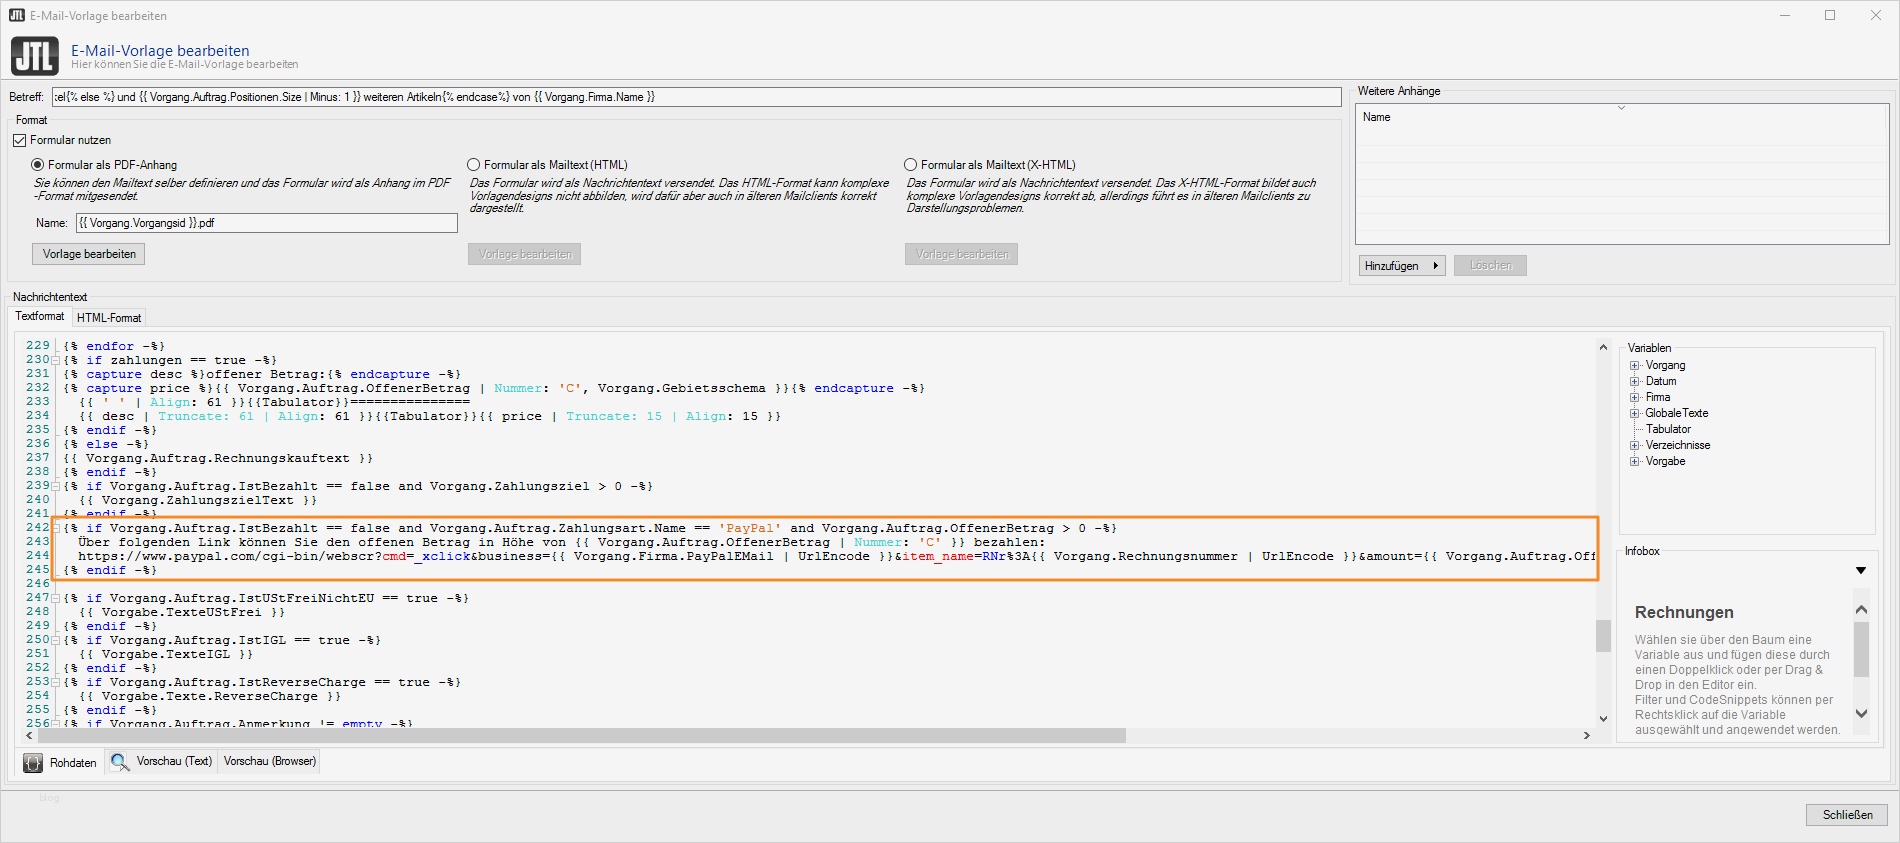Open the Vorschau (Text) tab
The width and height of the screenshot is (1900, 843).
coord(162,762)
